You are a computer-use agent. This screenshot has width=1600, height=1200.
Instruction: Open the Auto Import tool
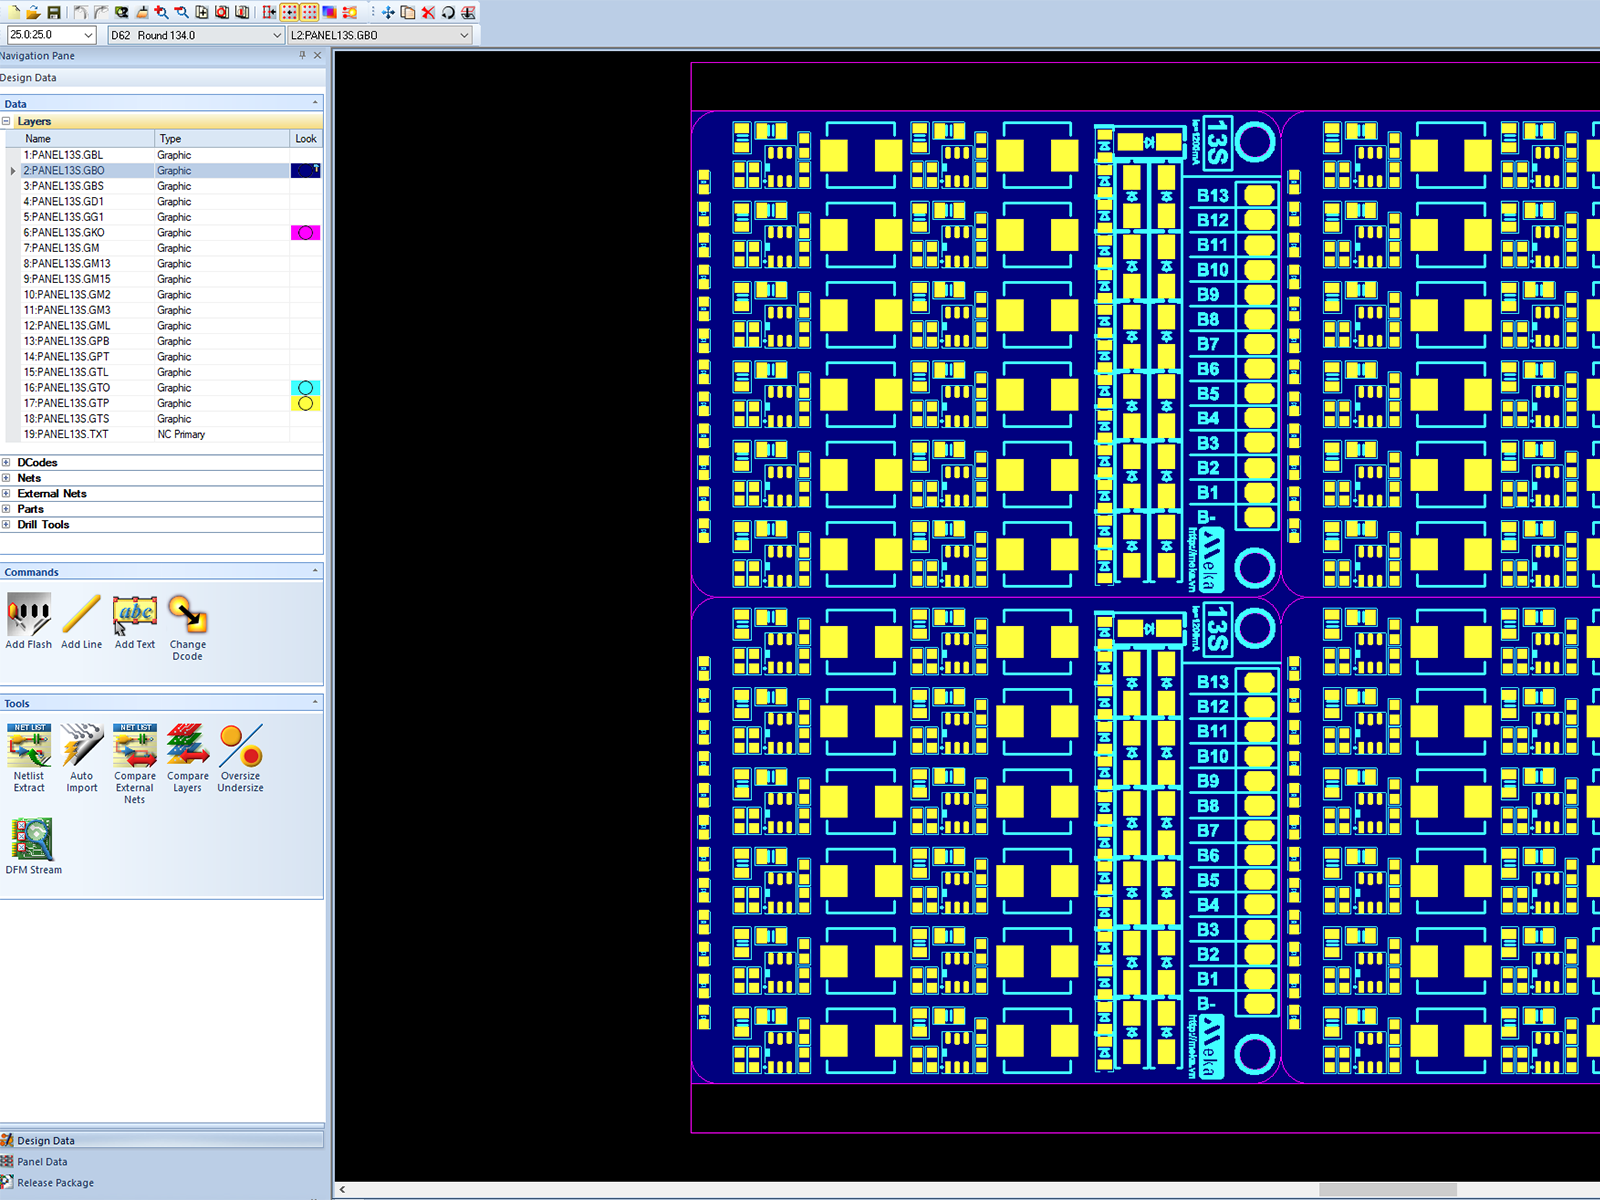click(x=82, y=759)
